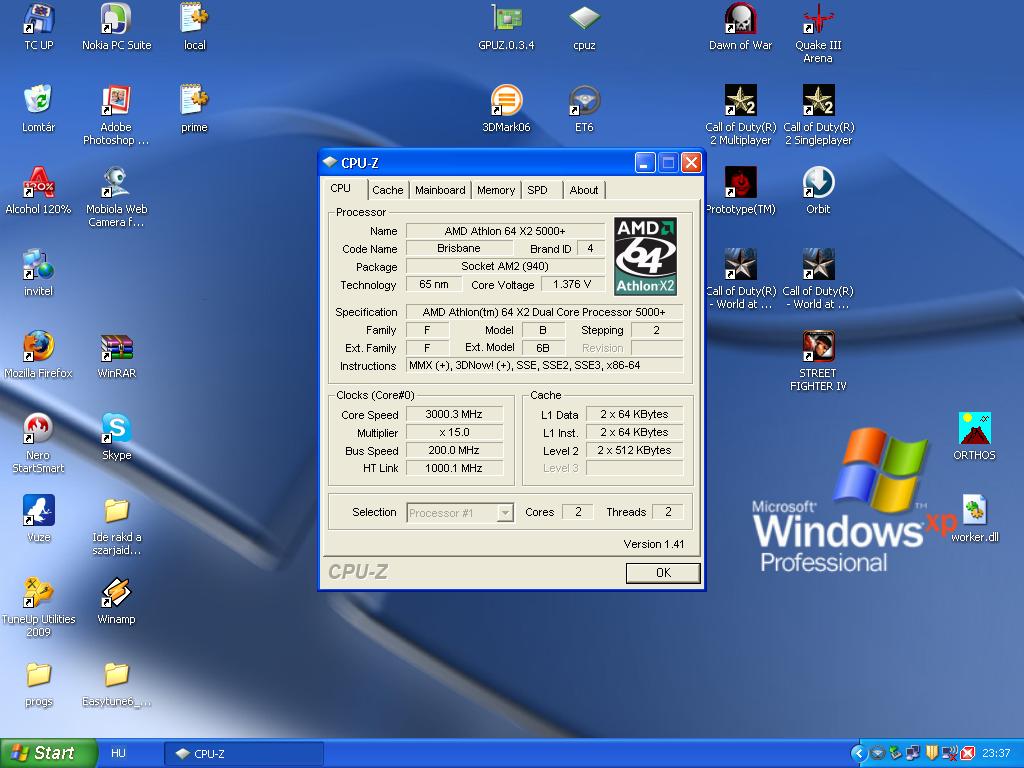Select the 'prime' desktop file icon
The width and height of the screenshot is (1024, 768).
(x=195, y=108)
